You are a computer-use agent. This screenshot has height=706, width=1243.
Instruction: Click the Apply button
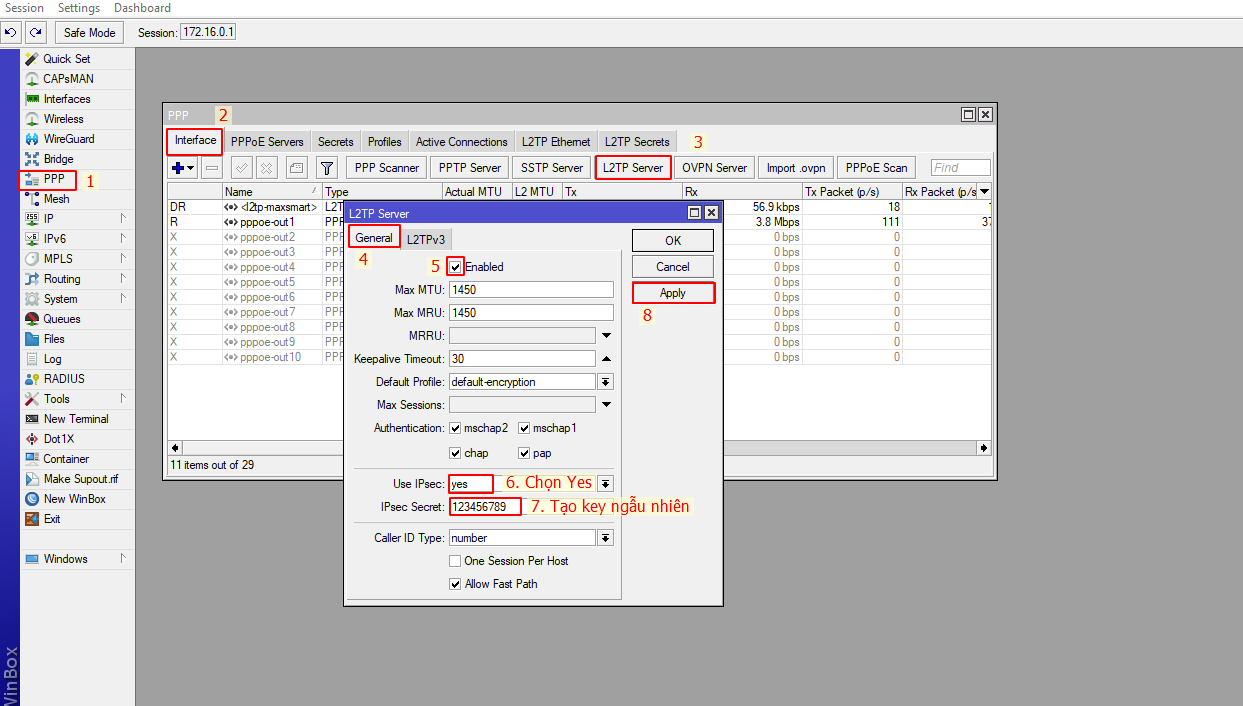[673, 293]
